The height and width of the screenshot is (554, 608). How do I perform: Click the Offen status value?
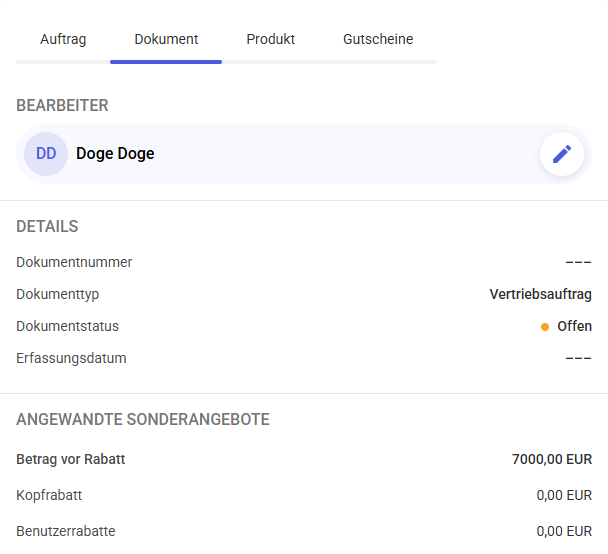coord(574,326)
